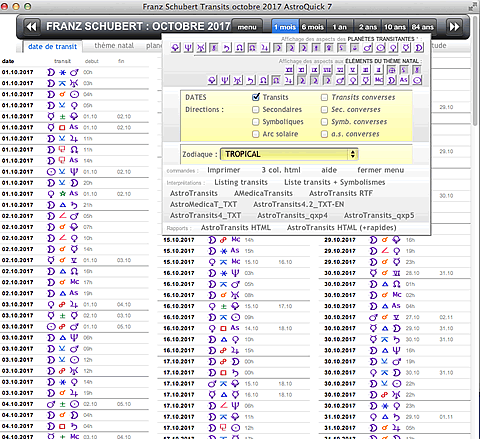The image size is (480, 439).
Task: Click the vertical scrollbar on the right edge
Action: pyautogui.click(x=475, y=70)
